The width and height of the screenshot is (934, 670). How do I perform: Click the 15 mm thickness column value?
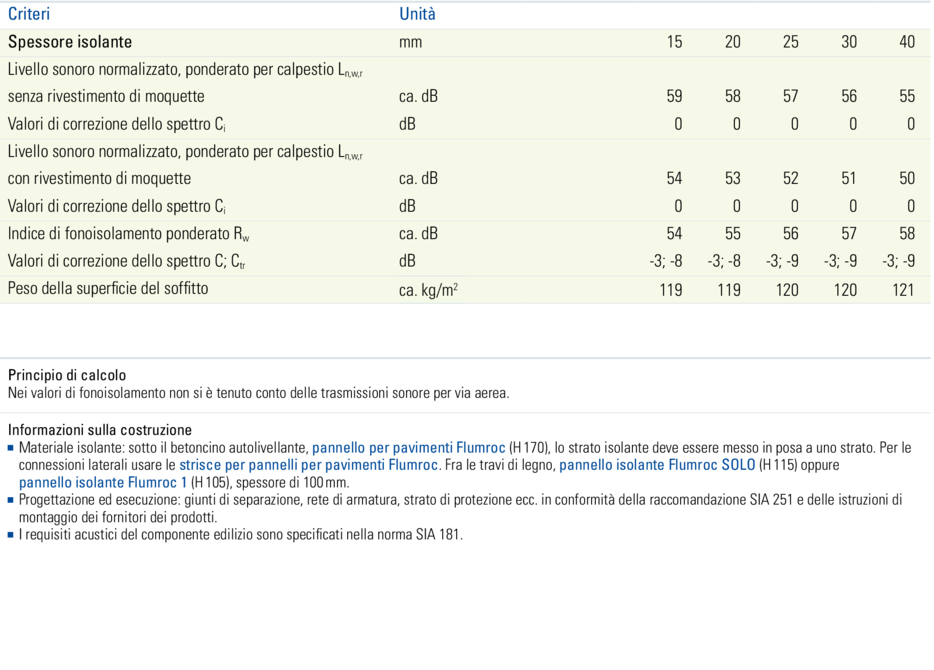674,42
